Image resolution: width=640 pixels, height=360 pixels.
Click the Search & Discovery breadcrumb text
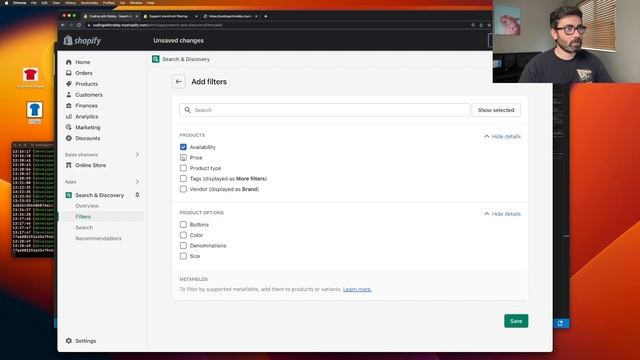click(186, 59)
